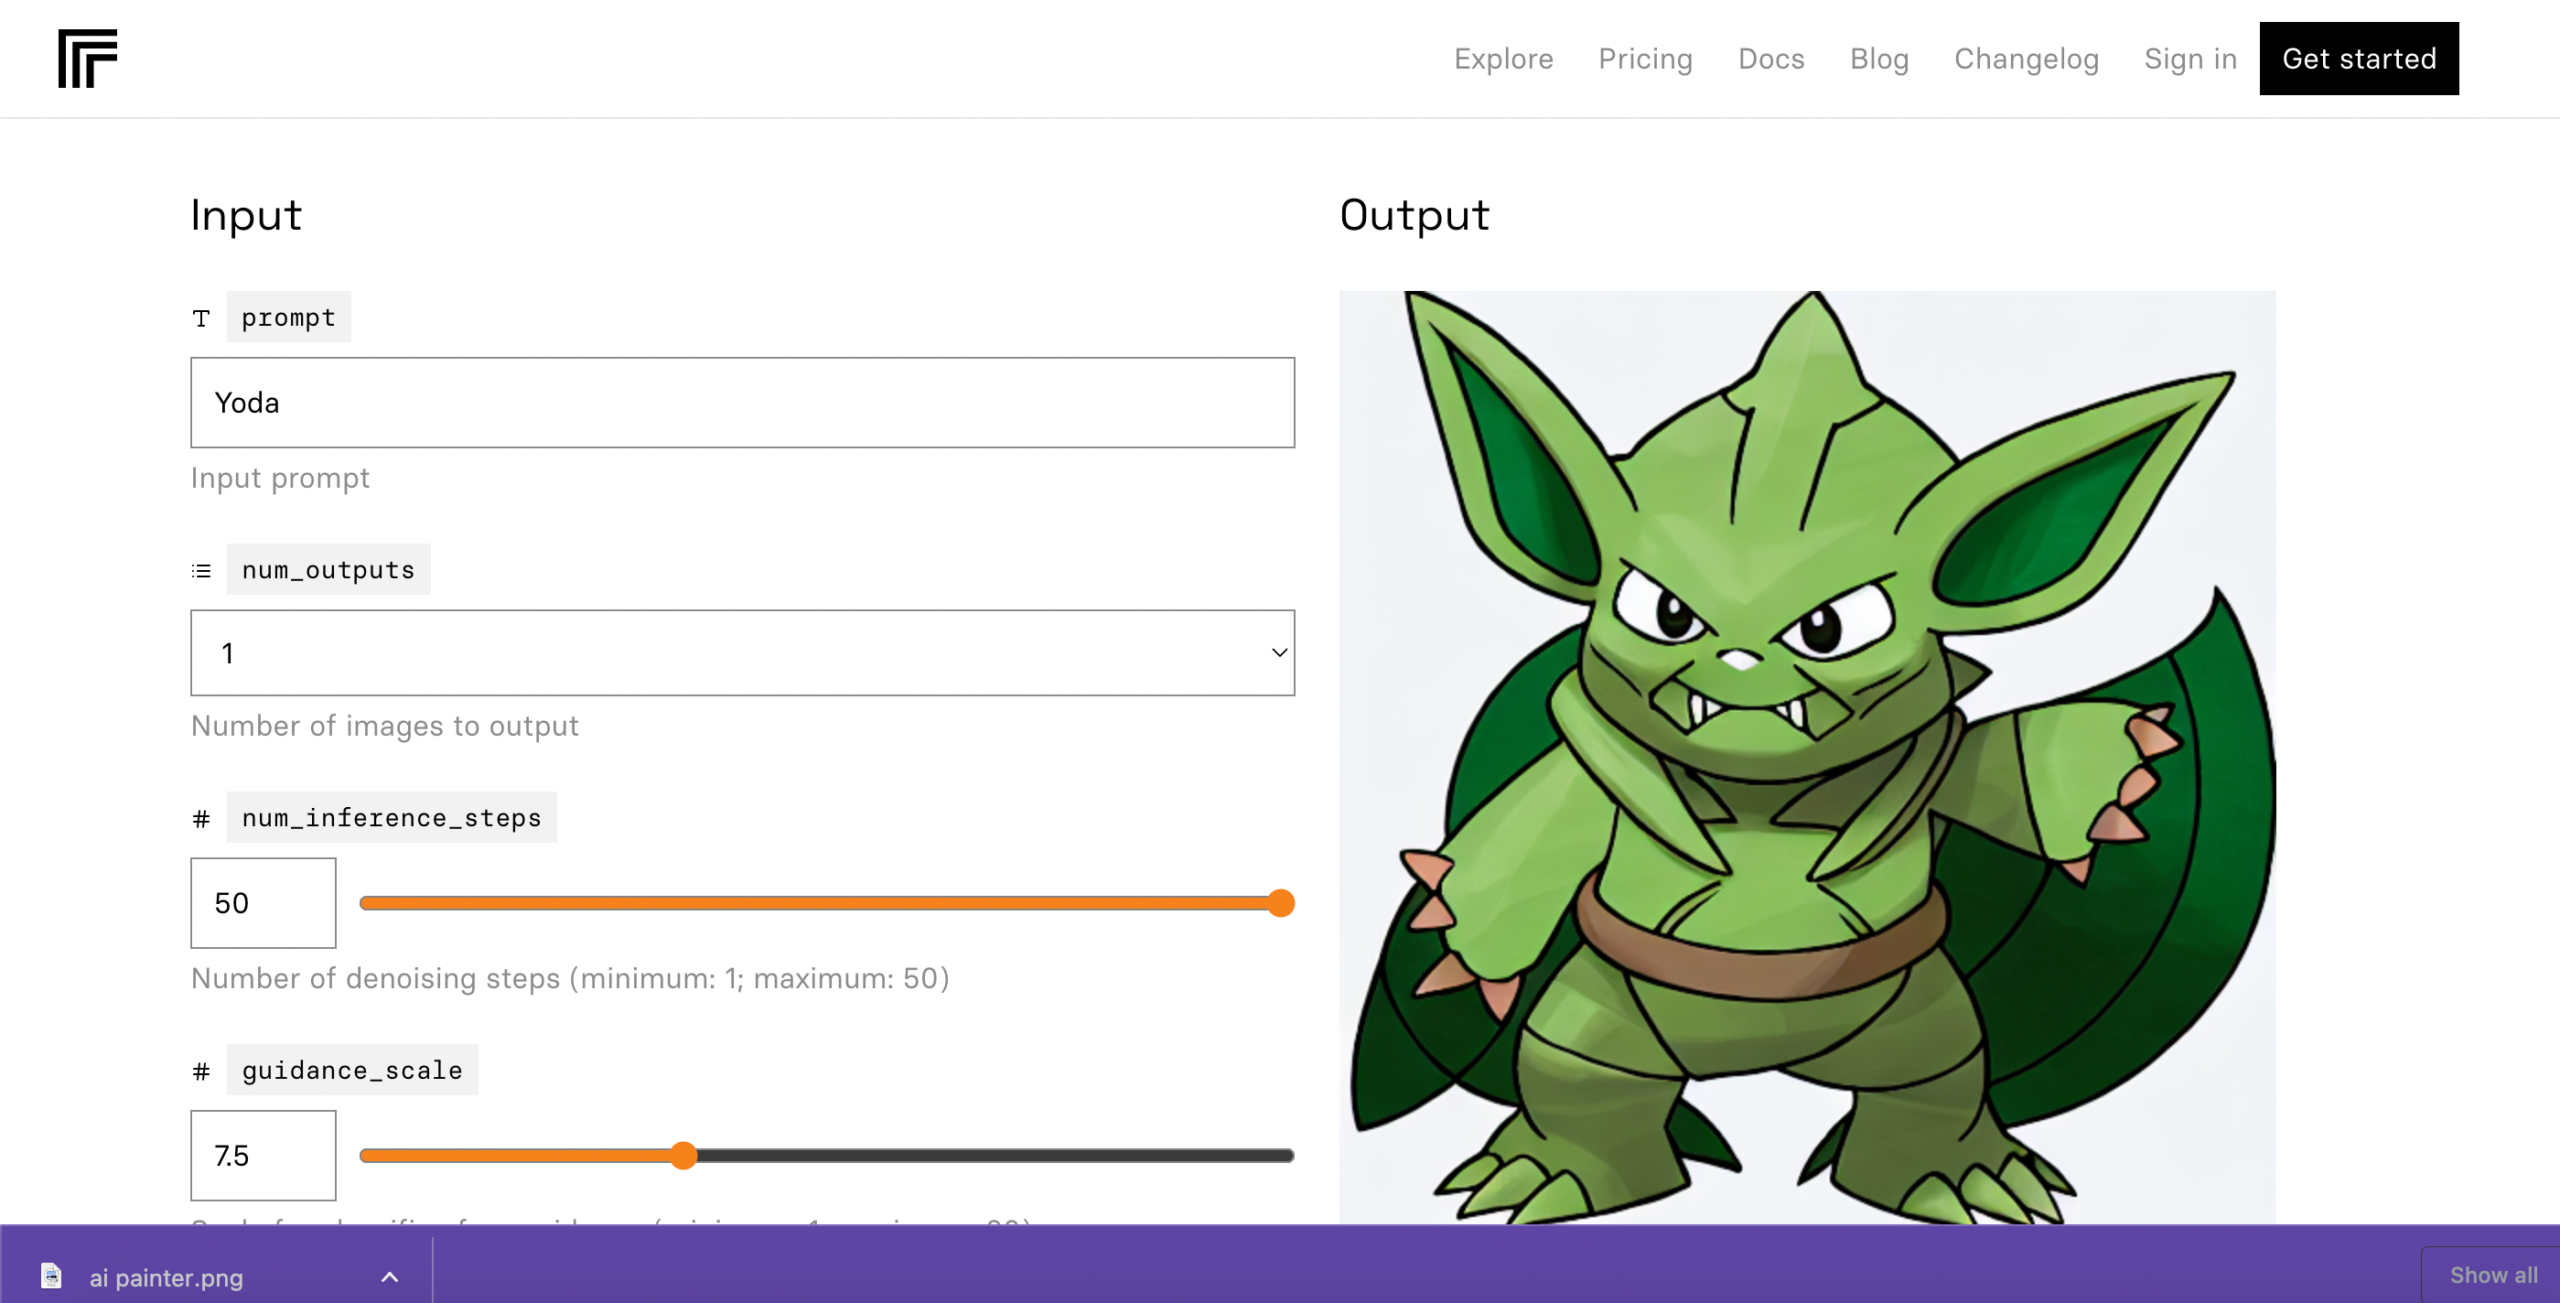Click the list icon beside num_outputs

coord(201,570)
